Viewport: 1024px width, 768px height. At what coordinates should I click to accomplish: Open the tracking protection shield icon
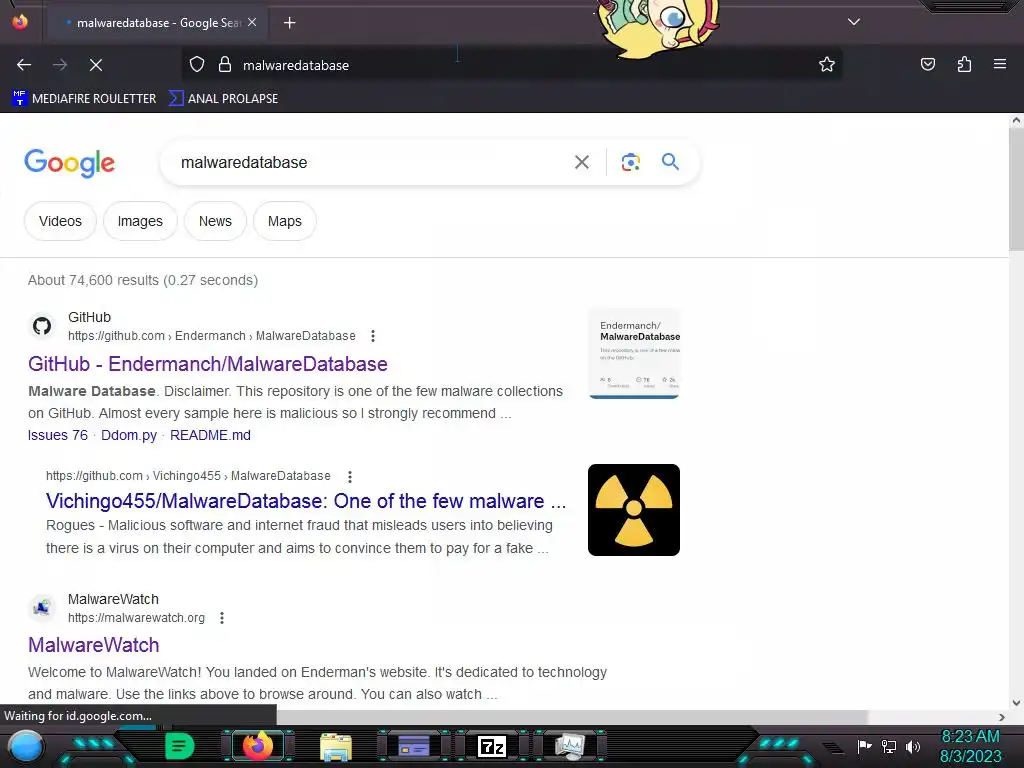(x=197, y=65)
